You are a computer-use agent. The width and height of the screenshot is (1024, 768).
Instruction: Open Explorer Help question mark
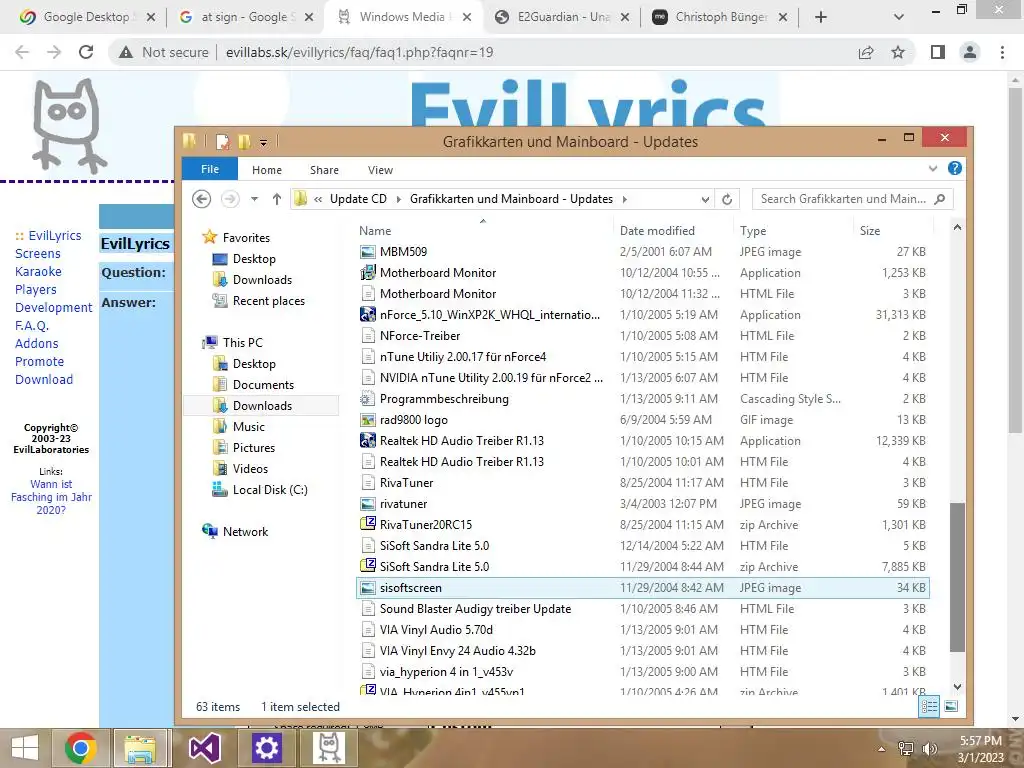[x=955, y=168]
